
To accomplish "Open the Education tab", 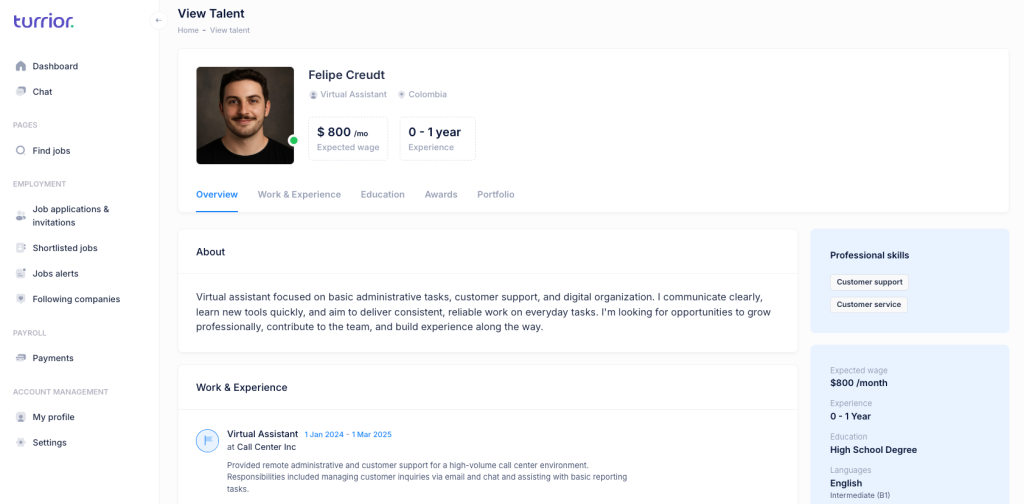I will (x=383, y=195).
